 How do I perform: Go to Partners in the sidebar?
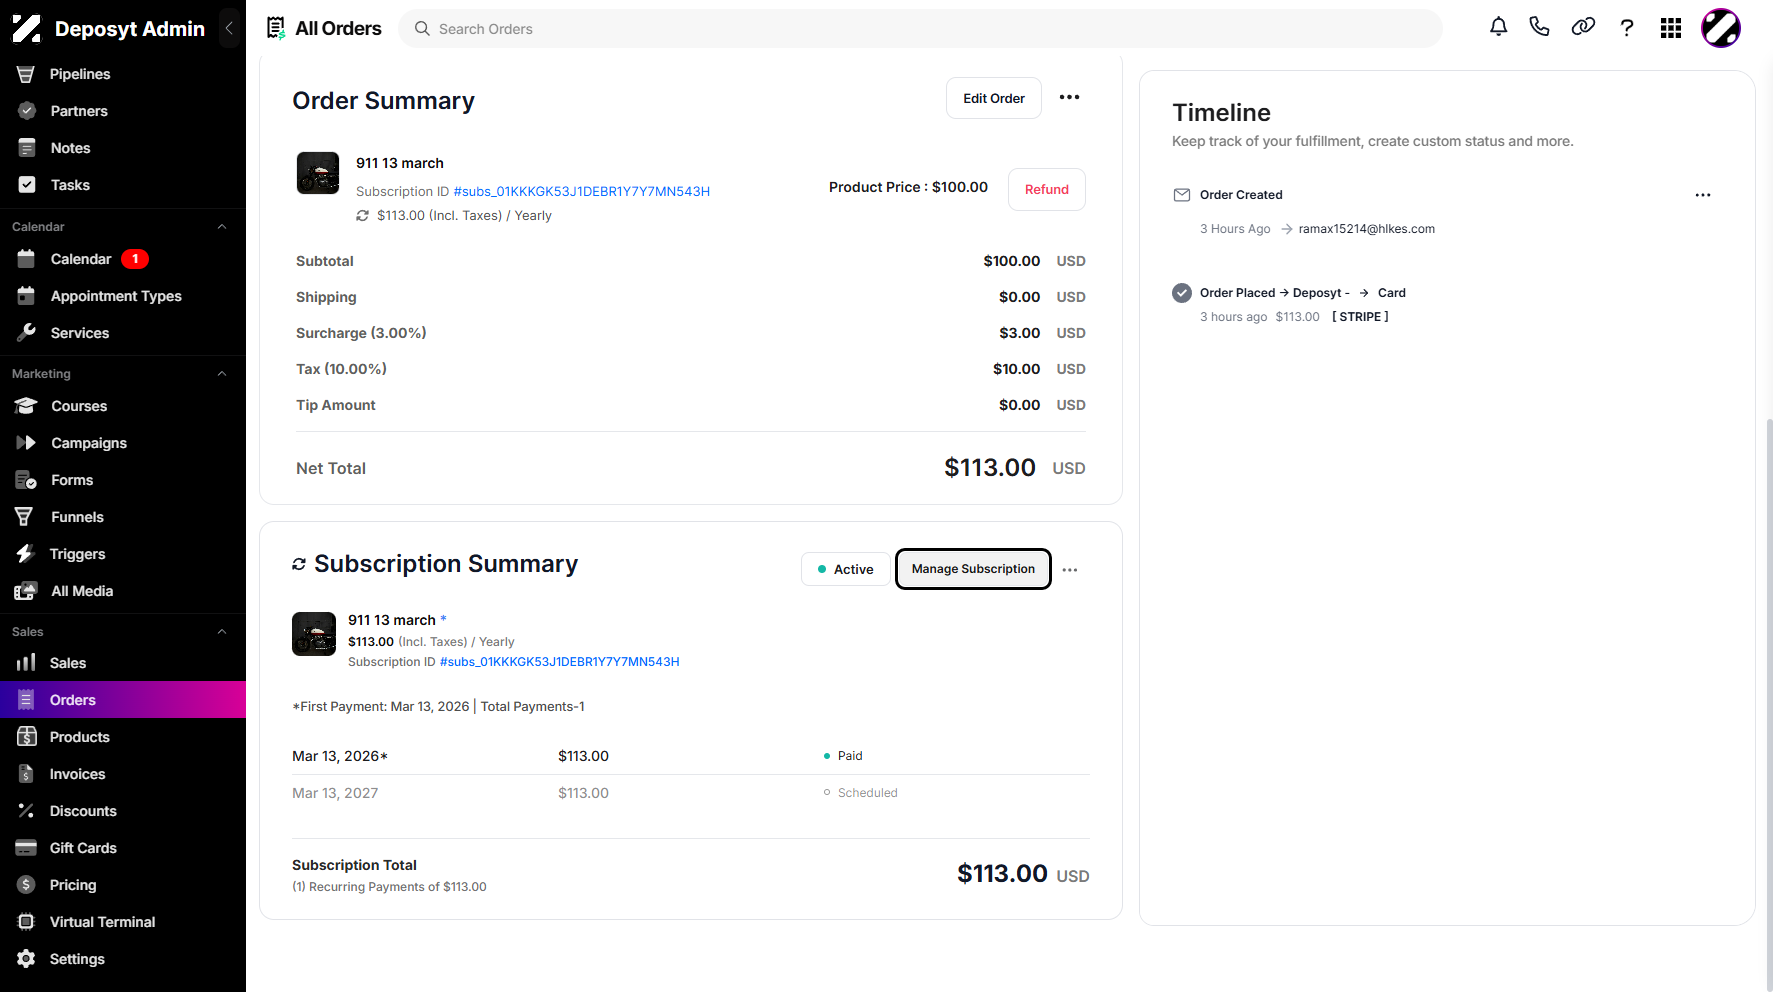(x=123, y=111)
